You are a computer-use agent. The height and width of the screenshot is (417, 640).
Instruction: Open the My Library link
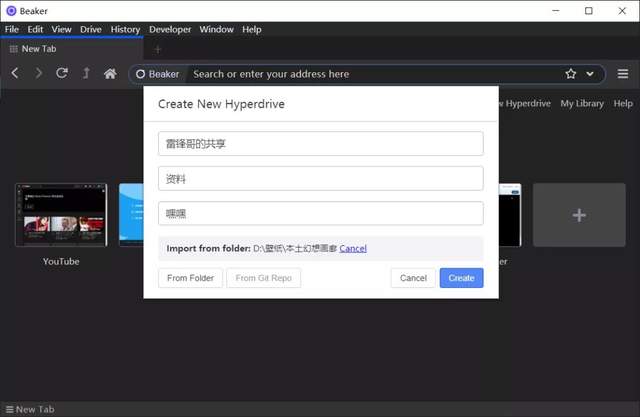pos(581,103)
